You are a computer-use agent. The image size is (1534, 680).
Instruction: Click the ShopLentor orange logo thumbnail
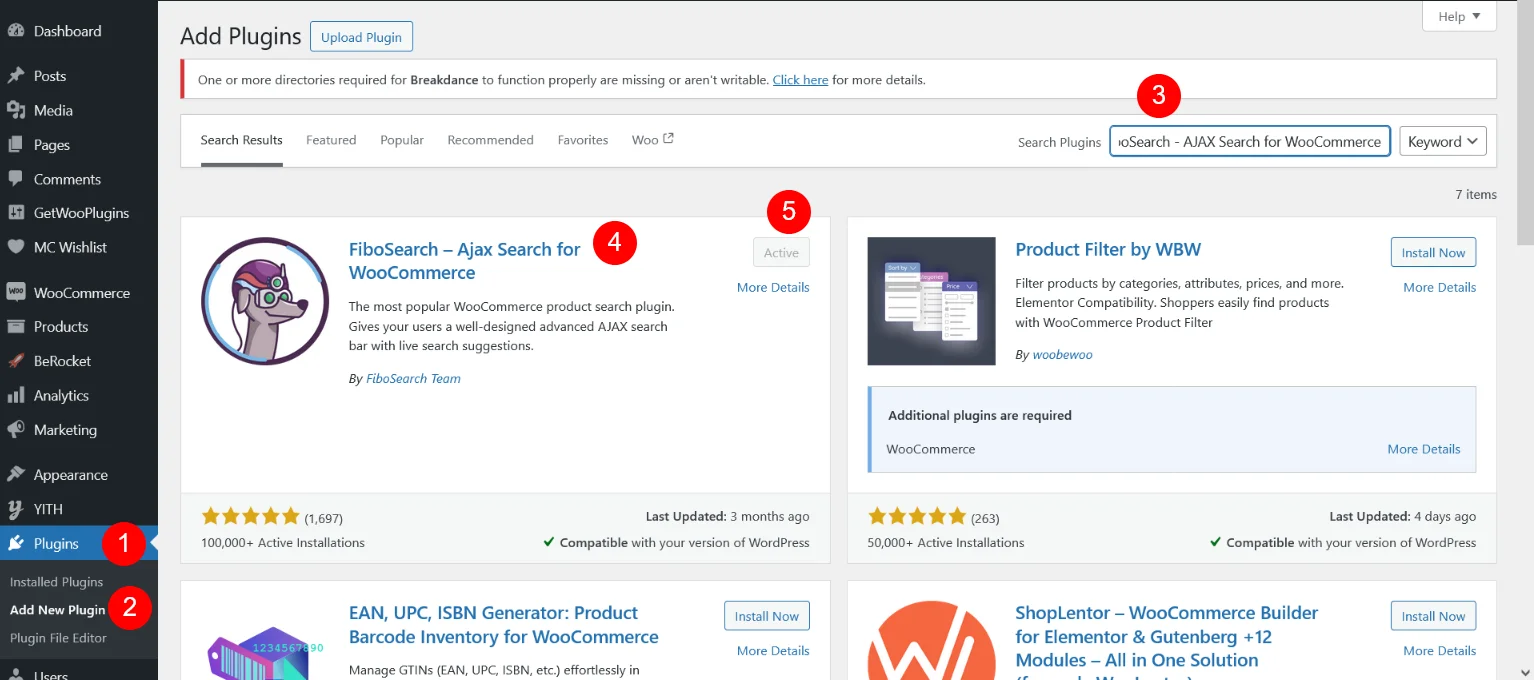click(931, 640)
